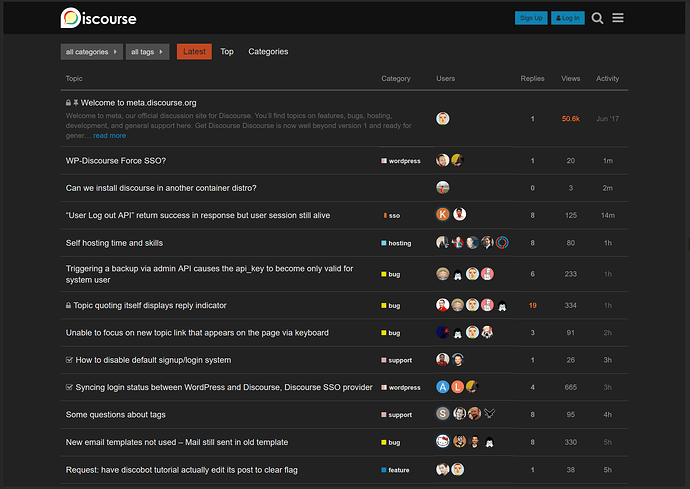This screenshot has width=690, height=489.
Task: Click first avatar on Self hosting time row
Action: point(443,243)
